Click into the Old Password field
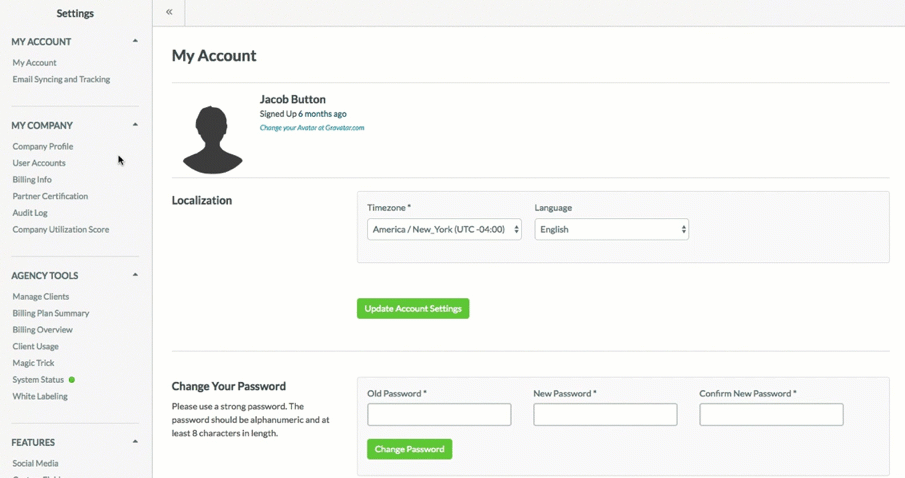This screenshot has width=905, height=478. pos(439,414)
